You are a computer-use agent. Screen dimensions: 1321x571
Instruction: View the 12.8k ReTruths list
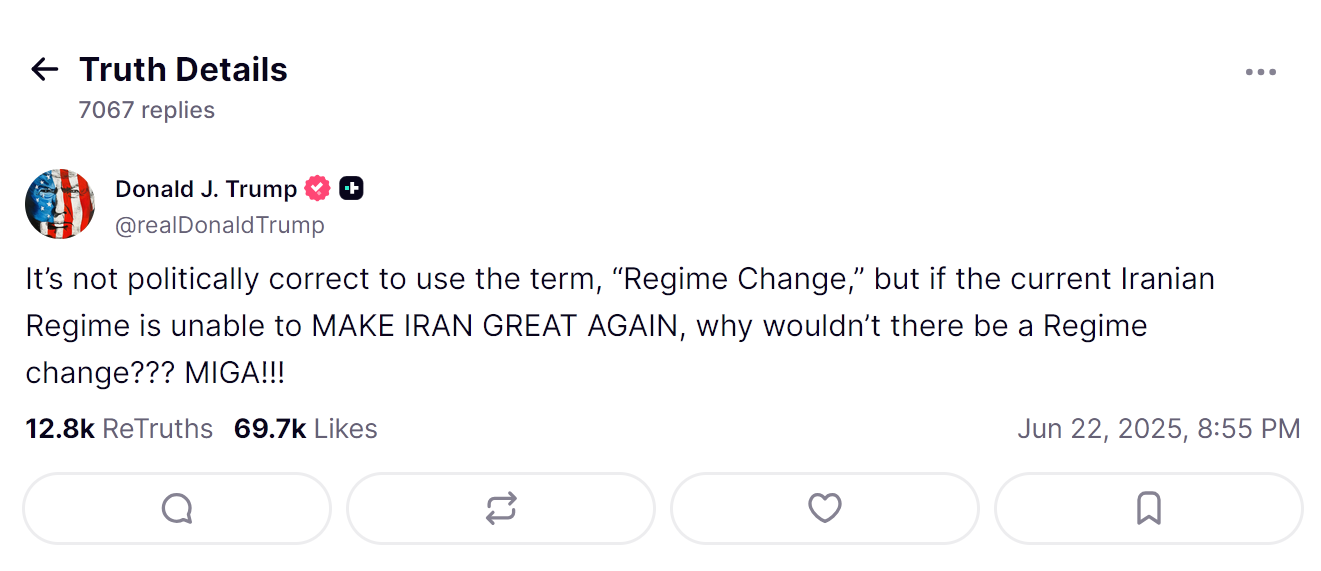pos(119,429)
